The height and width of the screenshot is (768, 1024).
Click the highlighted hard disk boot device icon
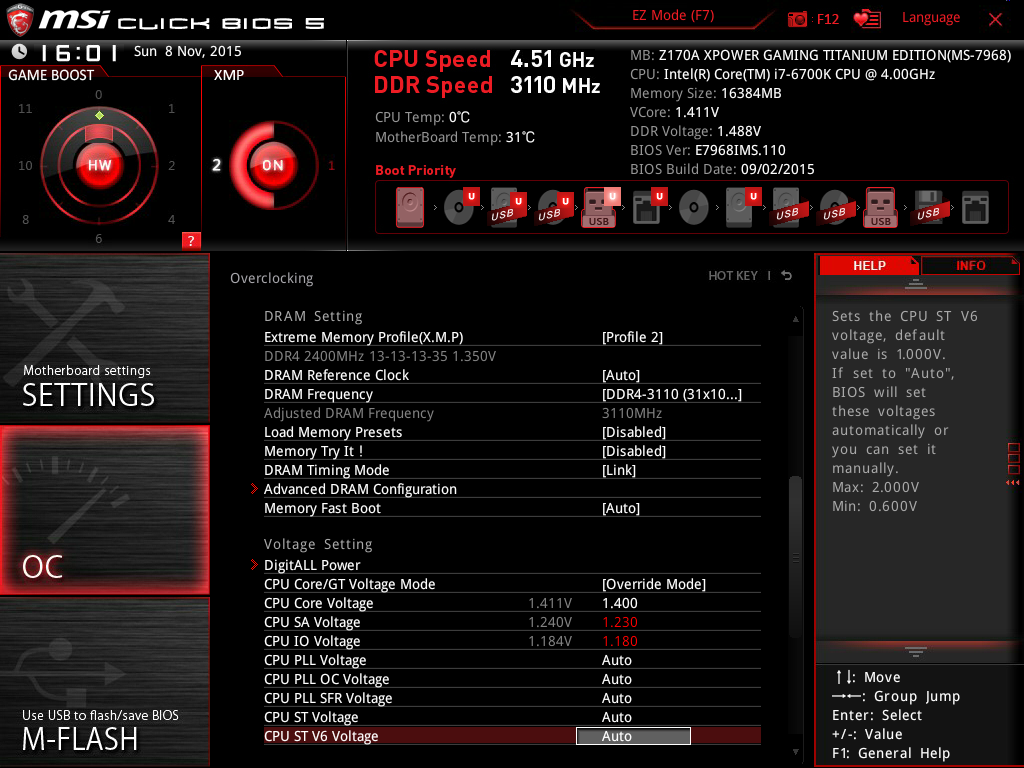pos(409,208)
